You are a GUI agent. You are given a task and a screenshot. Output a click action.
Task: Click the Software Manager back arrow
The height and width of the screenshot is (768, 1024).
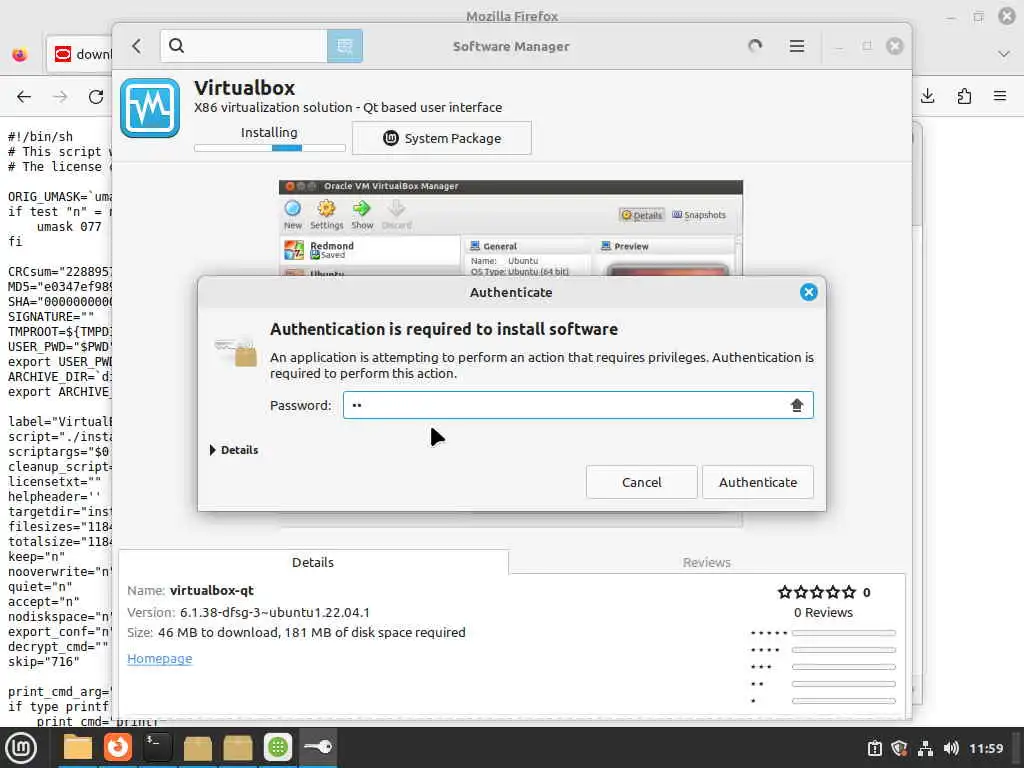(136, 46)
